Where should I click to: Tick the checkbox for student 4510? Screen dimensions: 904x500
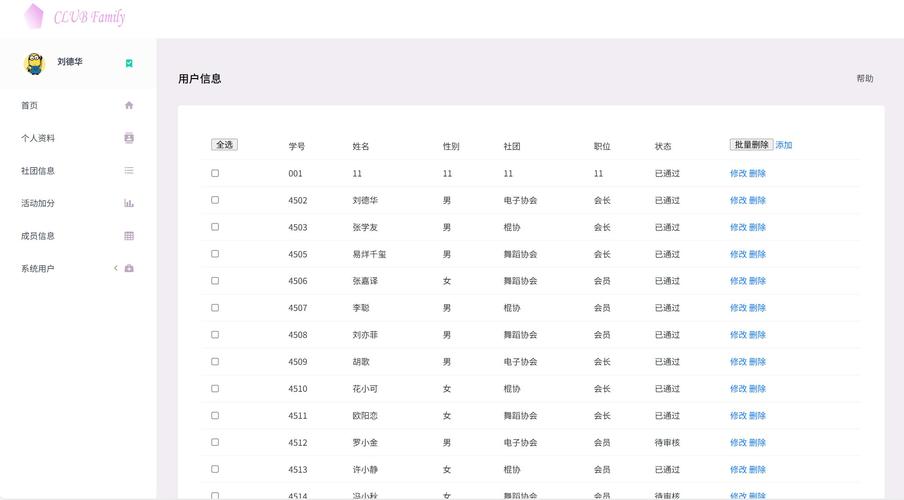[215, 388]
